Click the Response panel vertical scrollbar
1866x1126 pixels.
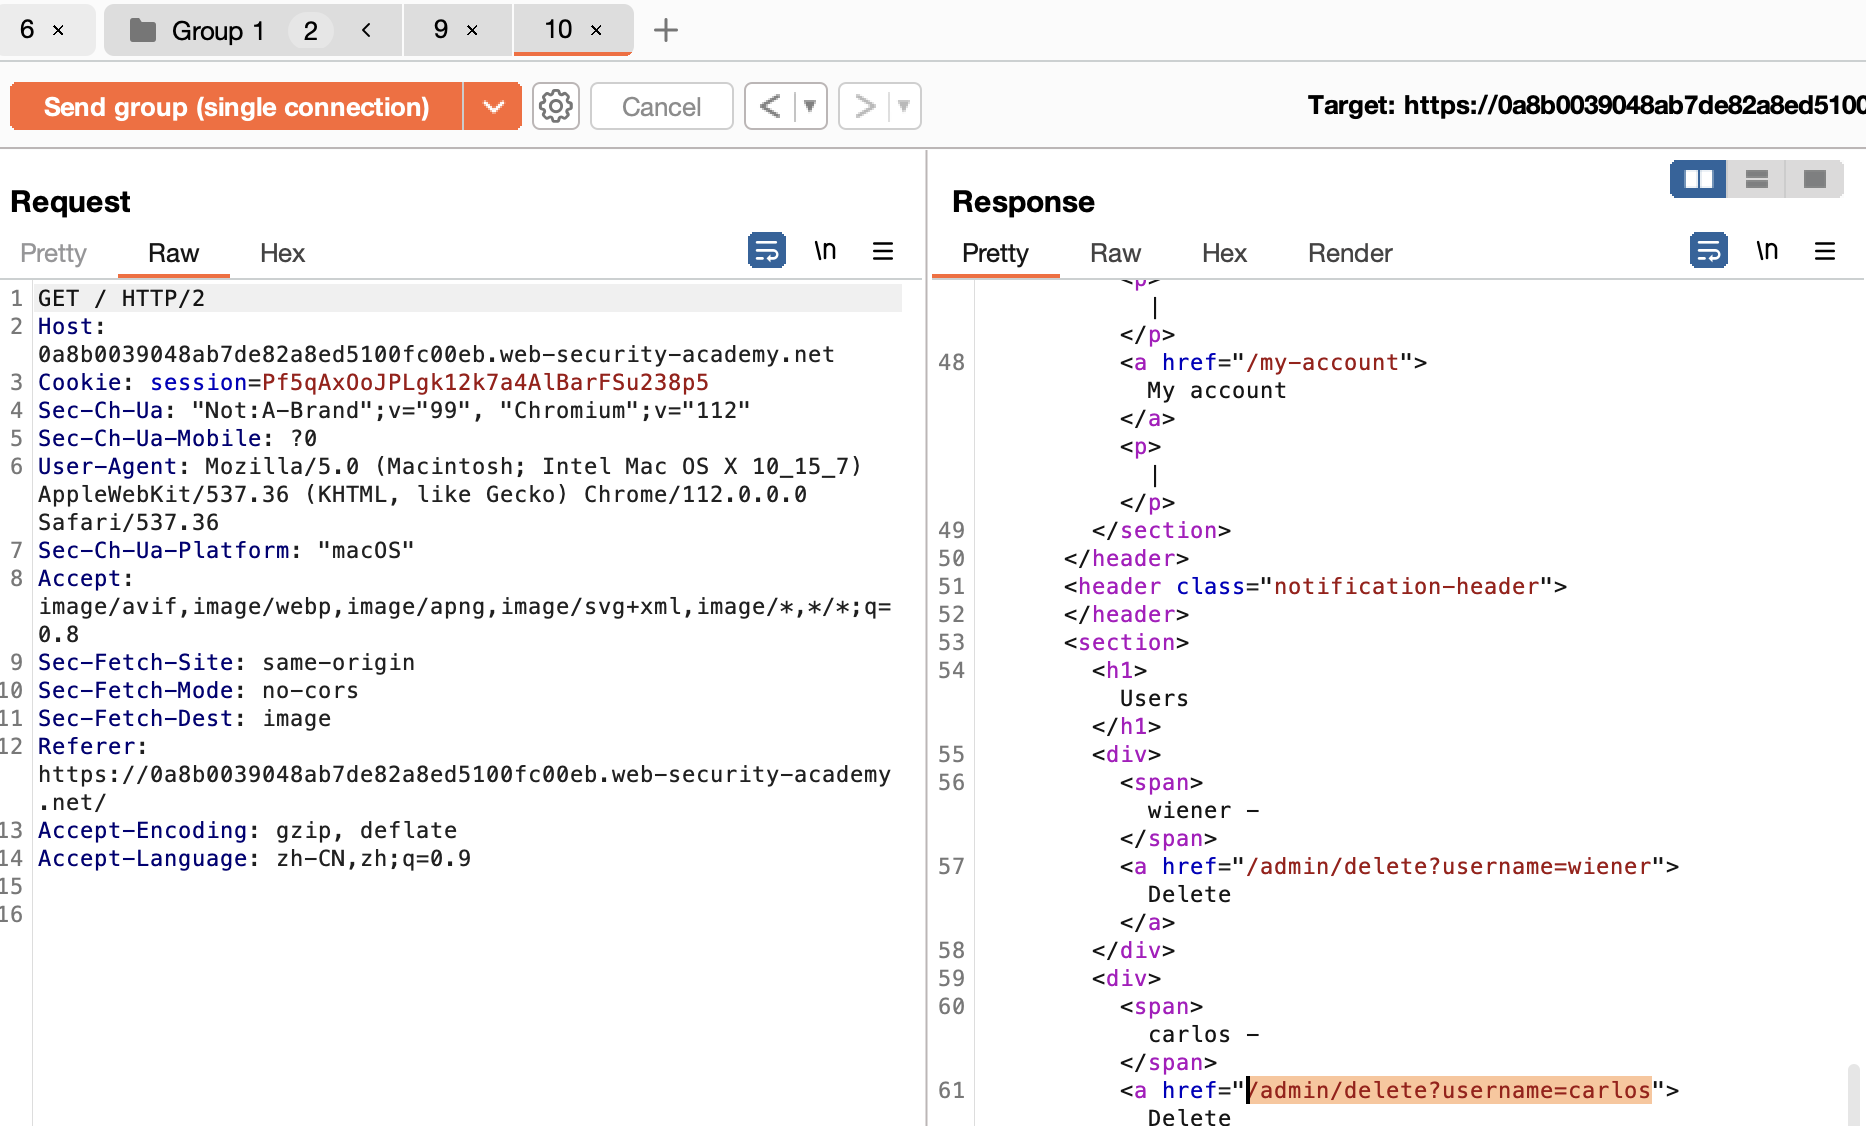coord(1853,1095)
